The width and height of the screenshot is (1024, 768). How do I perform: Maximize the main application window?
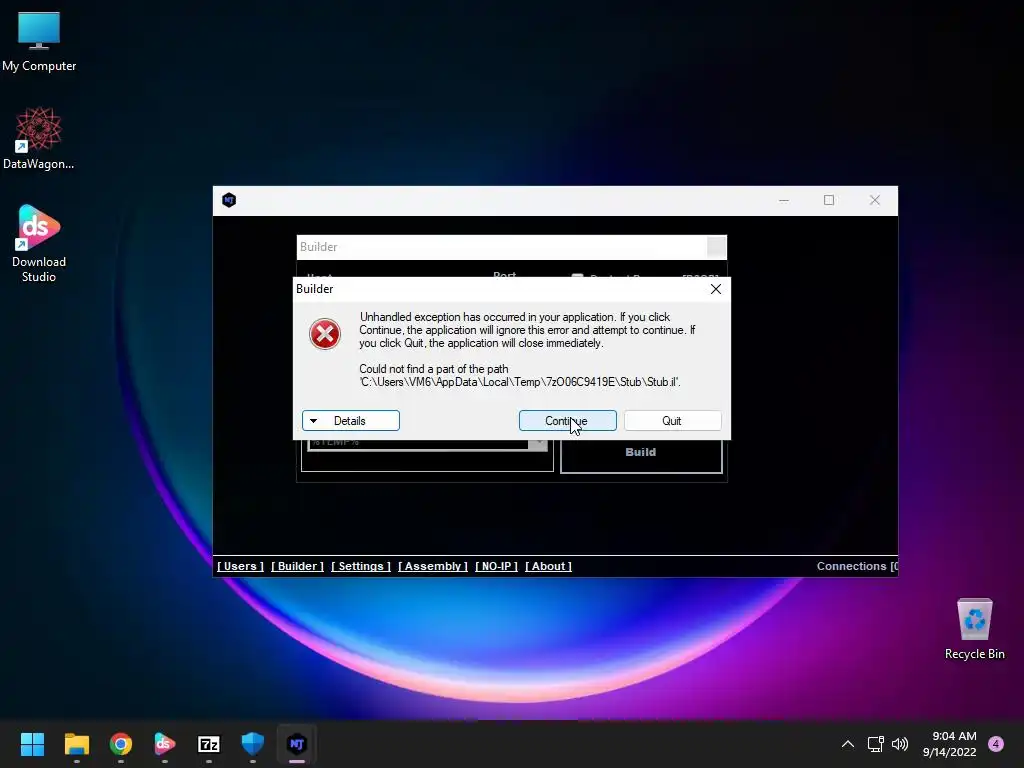point(829,200)
